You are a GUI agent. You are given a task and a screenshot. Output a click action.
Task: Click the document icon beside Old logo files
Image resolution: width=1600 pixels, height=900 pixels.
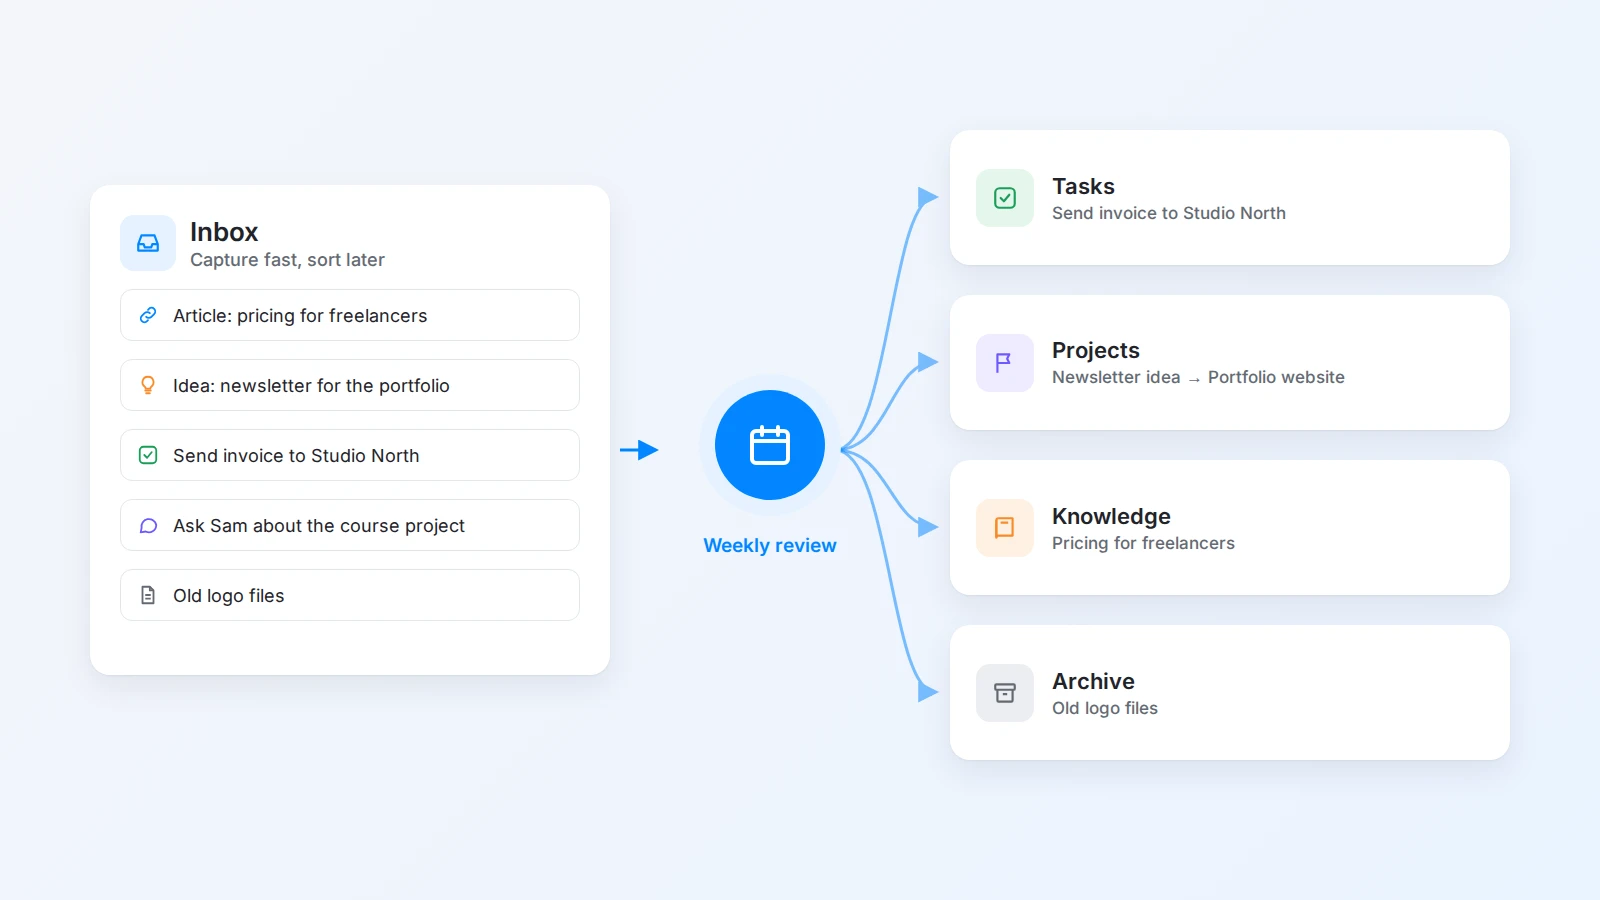tap(148, 595)
